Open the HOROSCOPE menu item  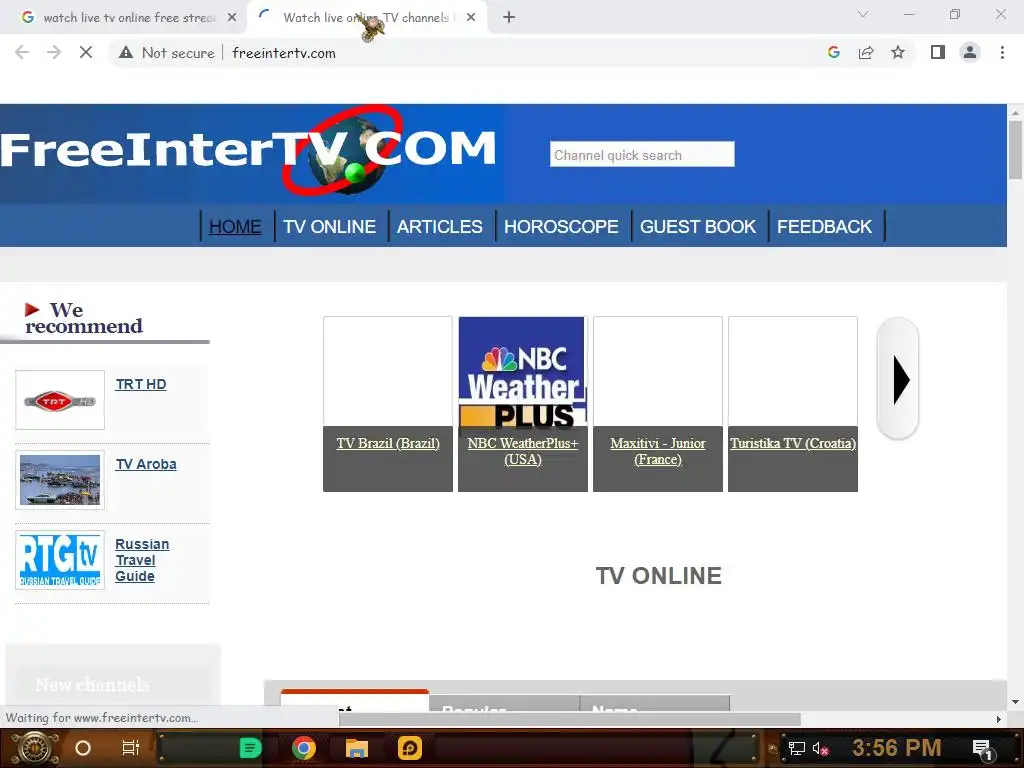coord(561,227)
